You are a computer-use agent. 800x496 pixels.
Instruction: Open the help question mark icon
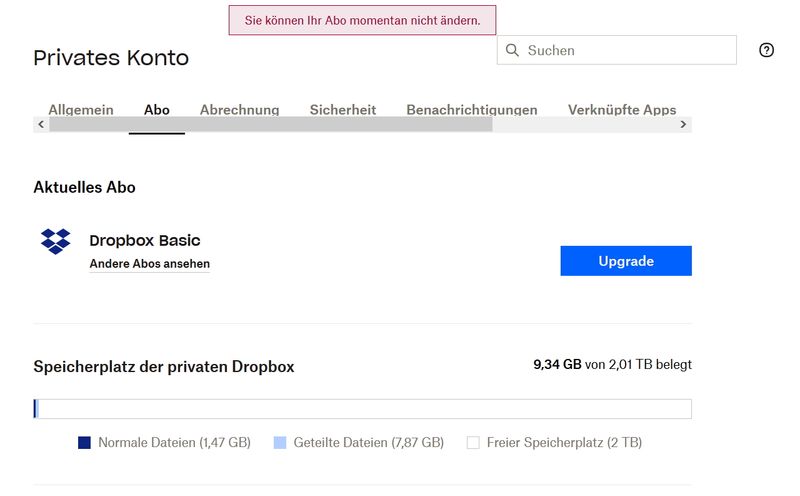[x=767, y=50]
